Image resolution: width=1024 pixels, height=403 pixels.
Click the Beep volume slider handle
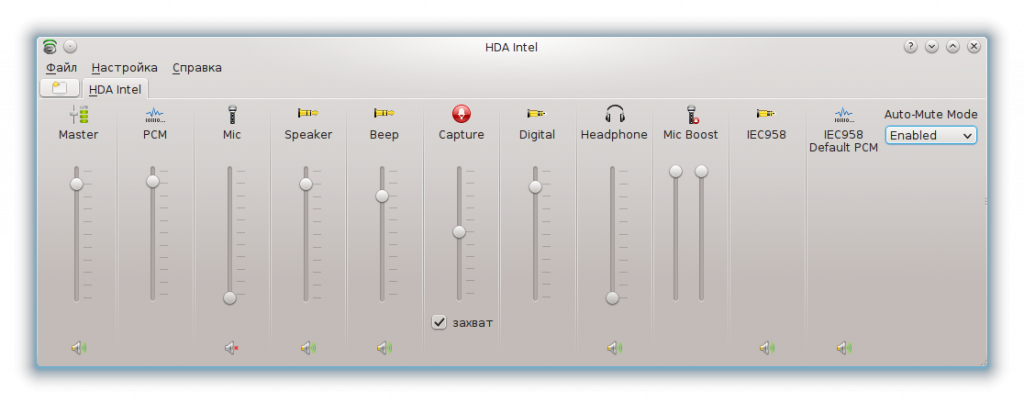tap(382, 196)
